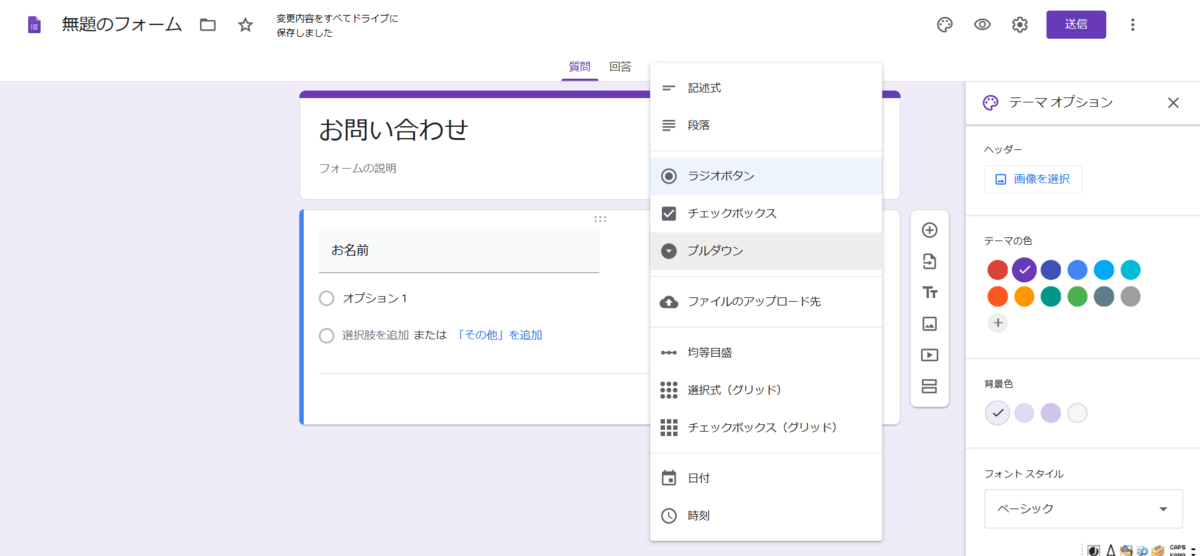Switch to the 回答 tab

(620, 67)
